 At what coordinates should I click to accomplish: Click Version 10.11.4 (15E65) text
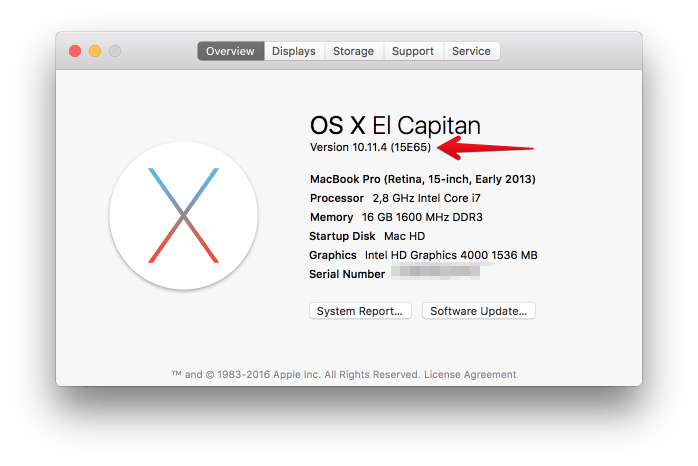click(x=370, y=147)
